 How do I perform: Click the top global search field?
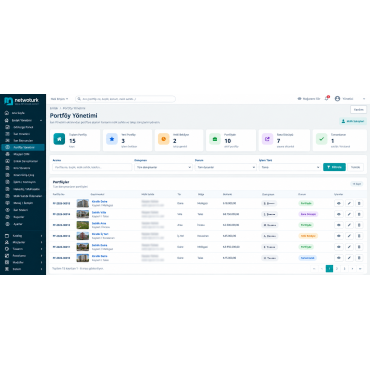pos(125,99)
